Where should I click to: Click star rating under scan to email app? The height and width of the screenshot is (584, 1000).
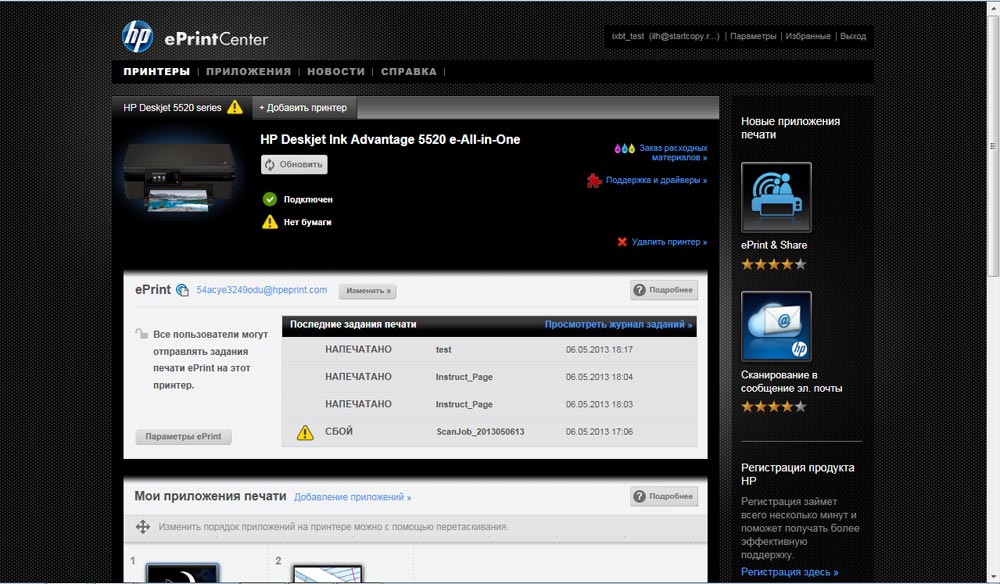[x=774, y=407]
